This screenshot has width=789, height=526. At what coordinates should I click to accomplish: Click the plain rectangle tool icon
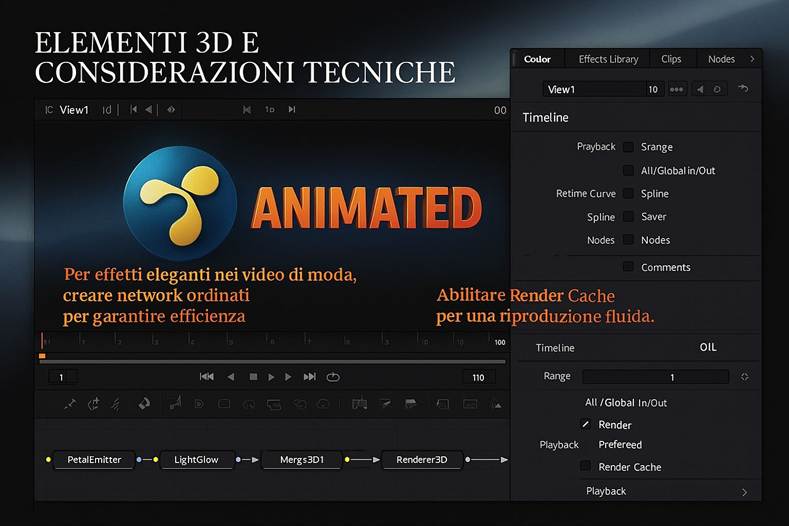pos(224,404)
